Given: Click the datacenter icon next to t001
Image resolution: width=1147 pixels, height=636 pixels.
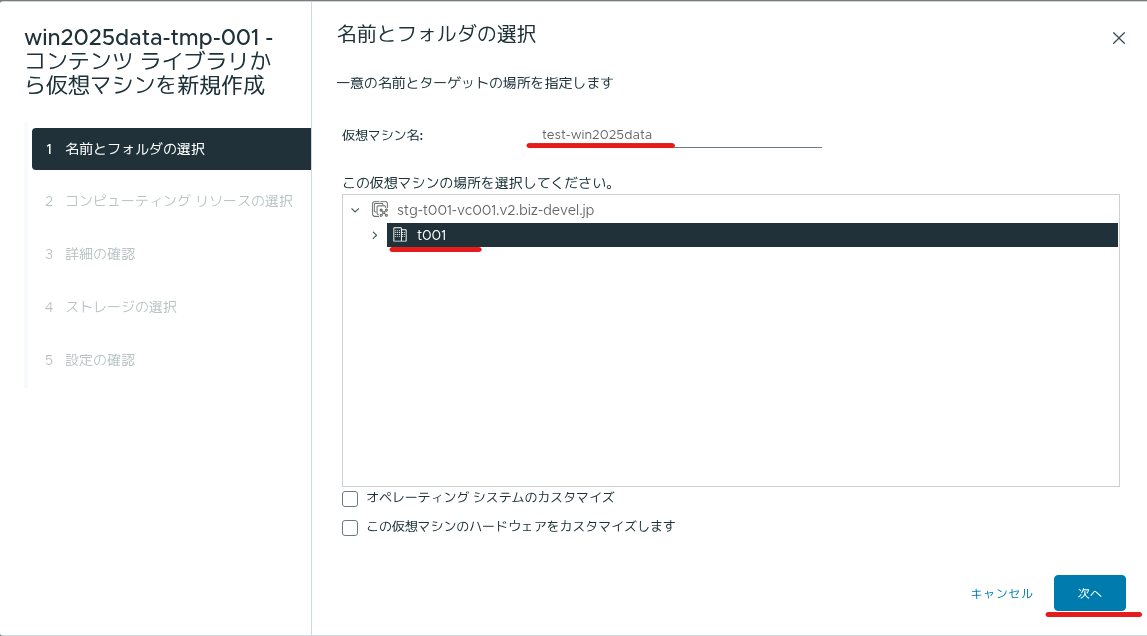Looking at the screenshot, I should click(x=400, y=235).
